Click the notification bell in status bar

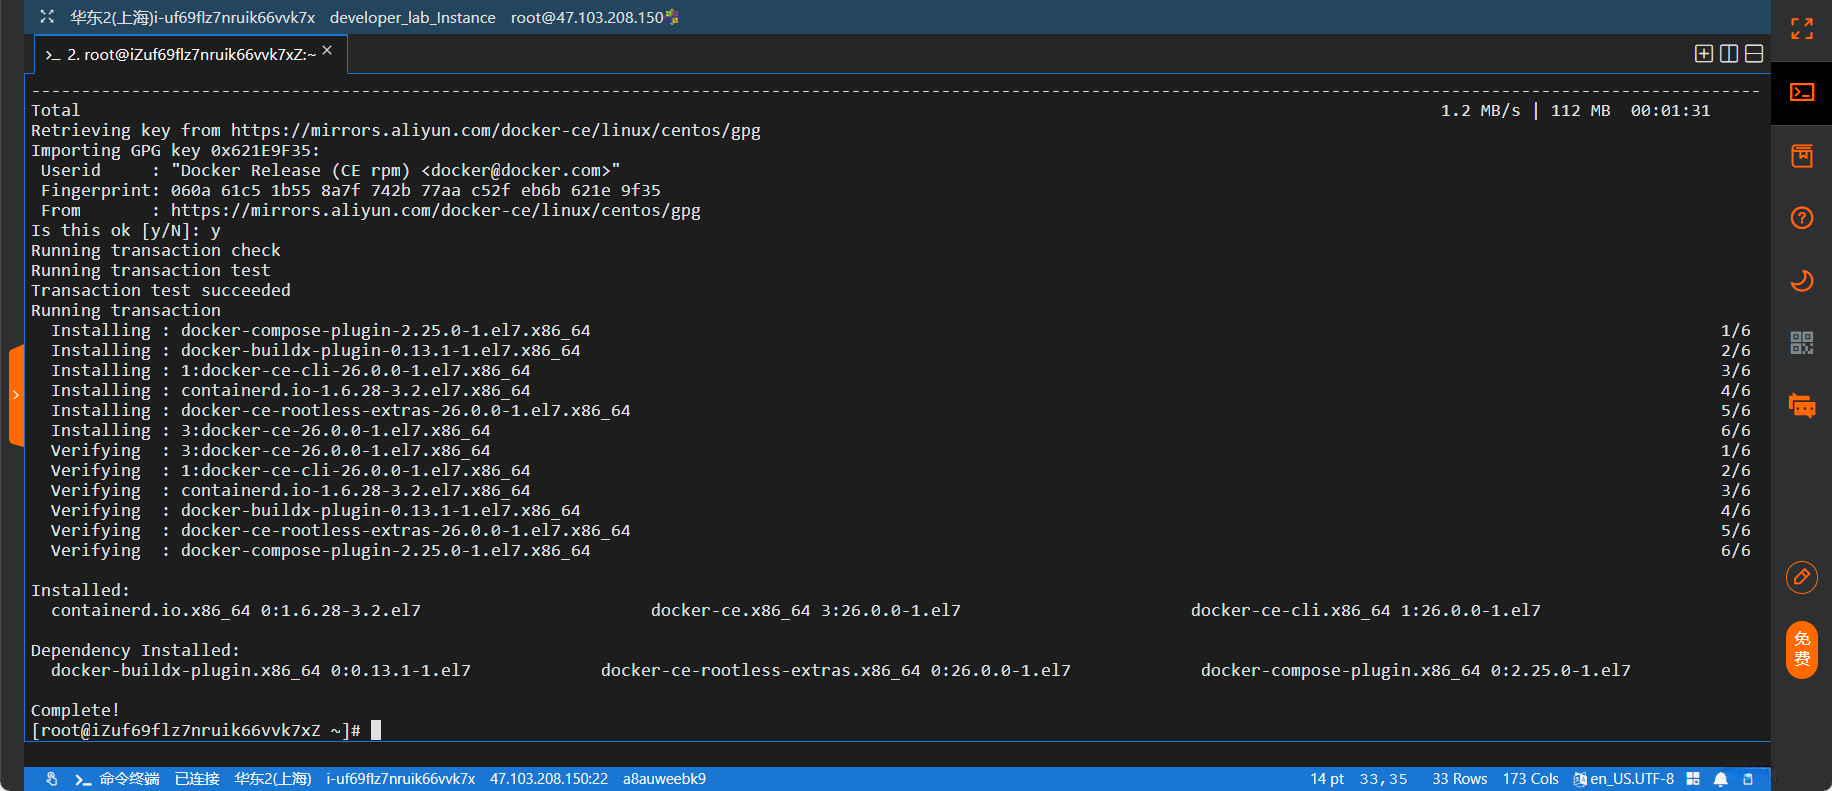pos(1721,779)
